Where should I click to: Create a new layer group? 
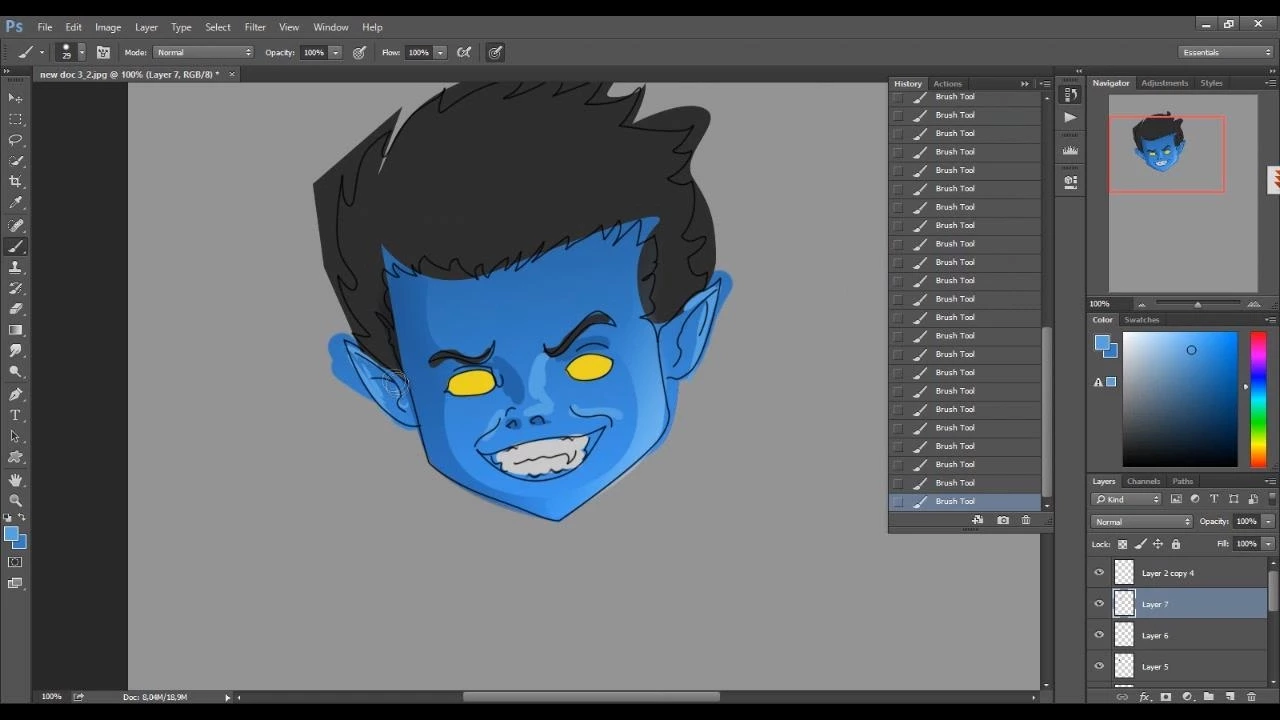point(1209,697)
